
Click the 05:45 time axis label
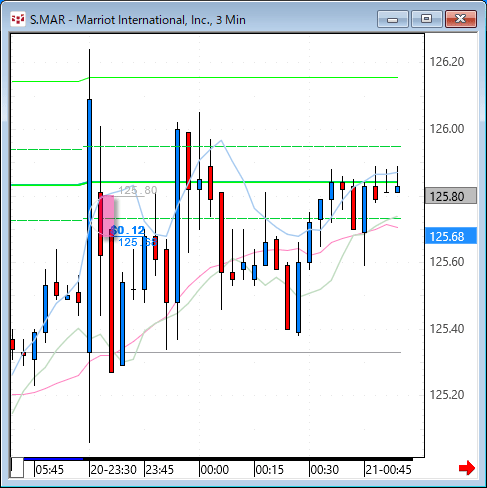pos(49,470)
